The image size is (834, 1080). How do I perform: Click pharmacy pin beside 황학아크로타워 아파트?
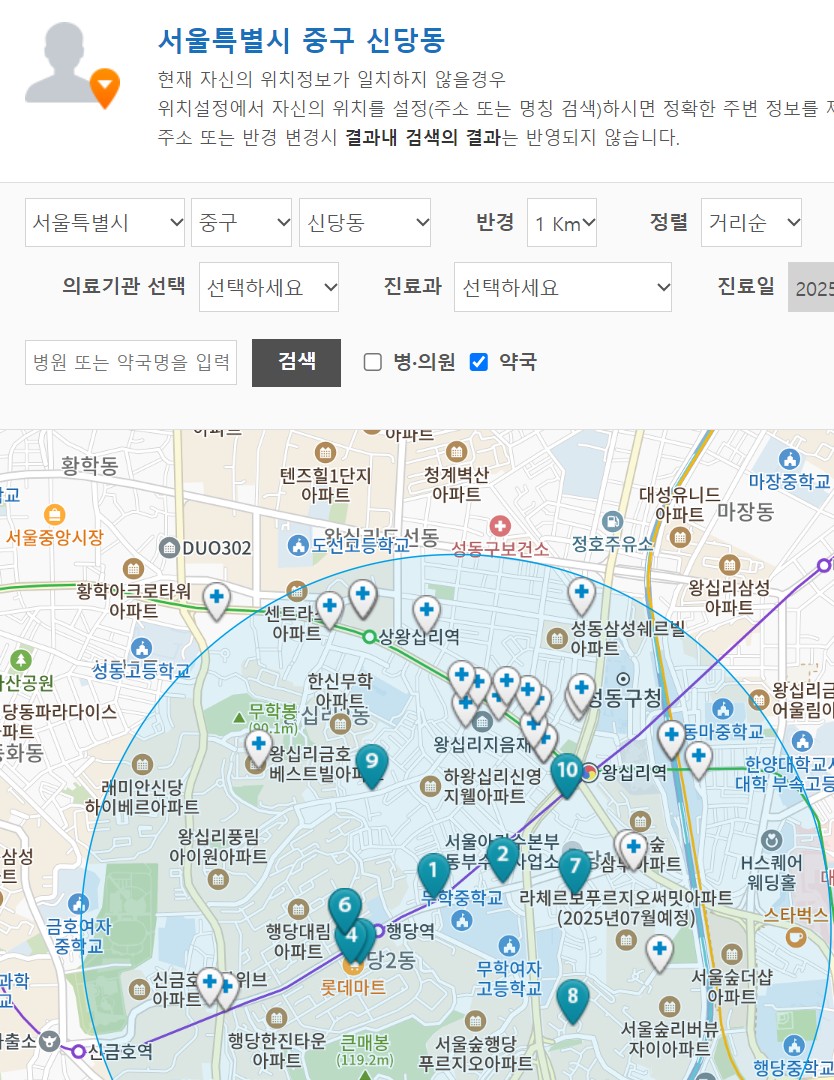[217, 601]
